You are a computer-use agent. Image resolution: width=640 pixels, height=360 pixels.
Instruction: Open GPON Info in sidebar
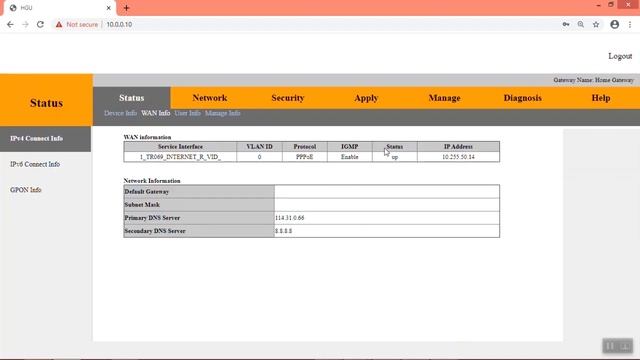[26, 190]
